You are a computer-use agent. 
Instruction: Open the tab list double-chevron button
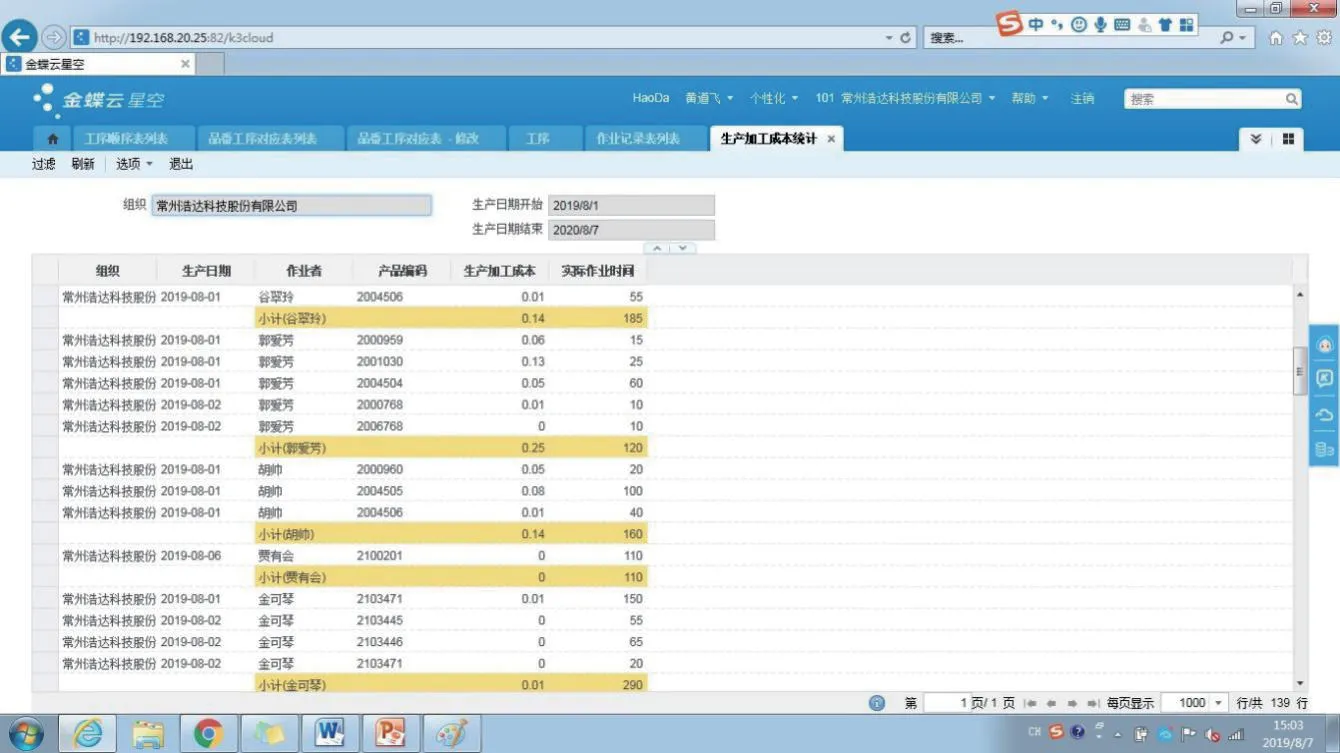(x=1256, y=139)
